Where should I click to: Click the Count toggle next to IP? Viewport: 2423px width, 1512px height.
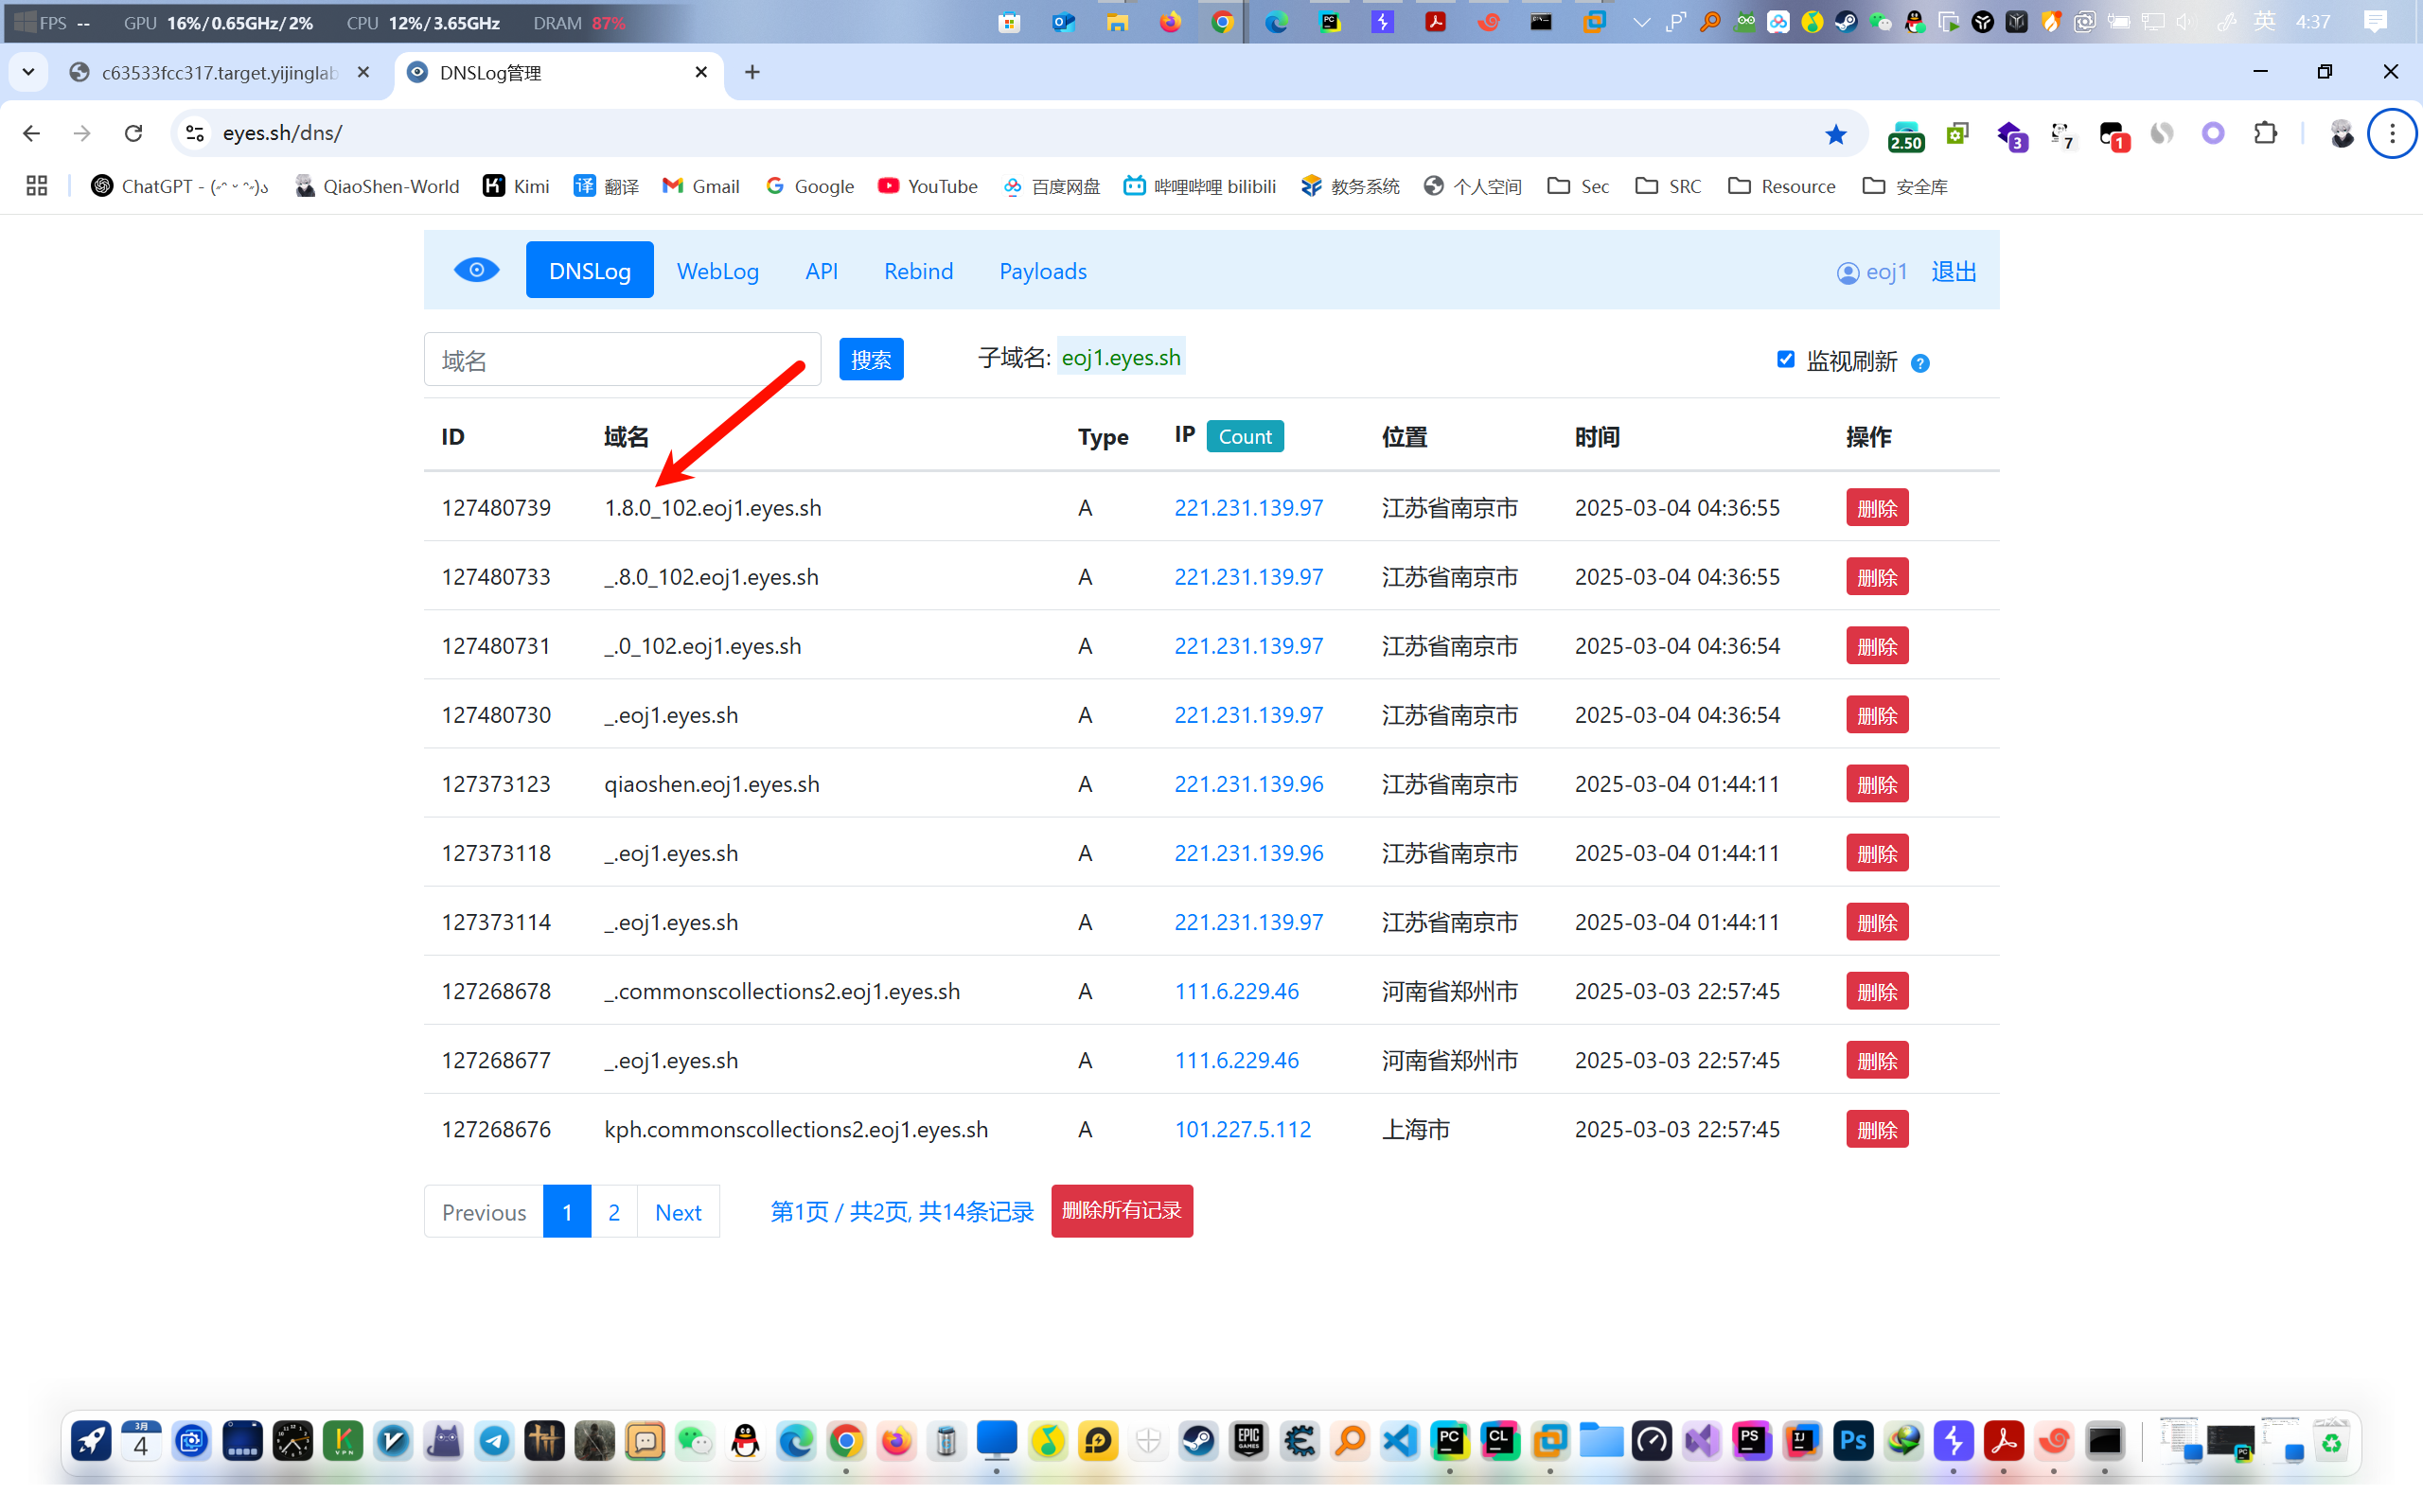click(1244, 436)
